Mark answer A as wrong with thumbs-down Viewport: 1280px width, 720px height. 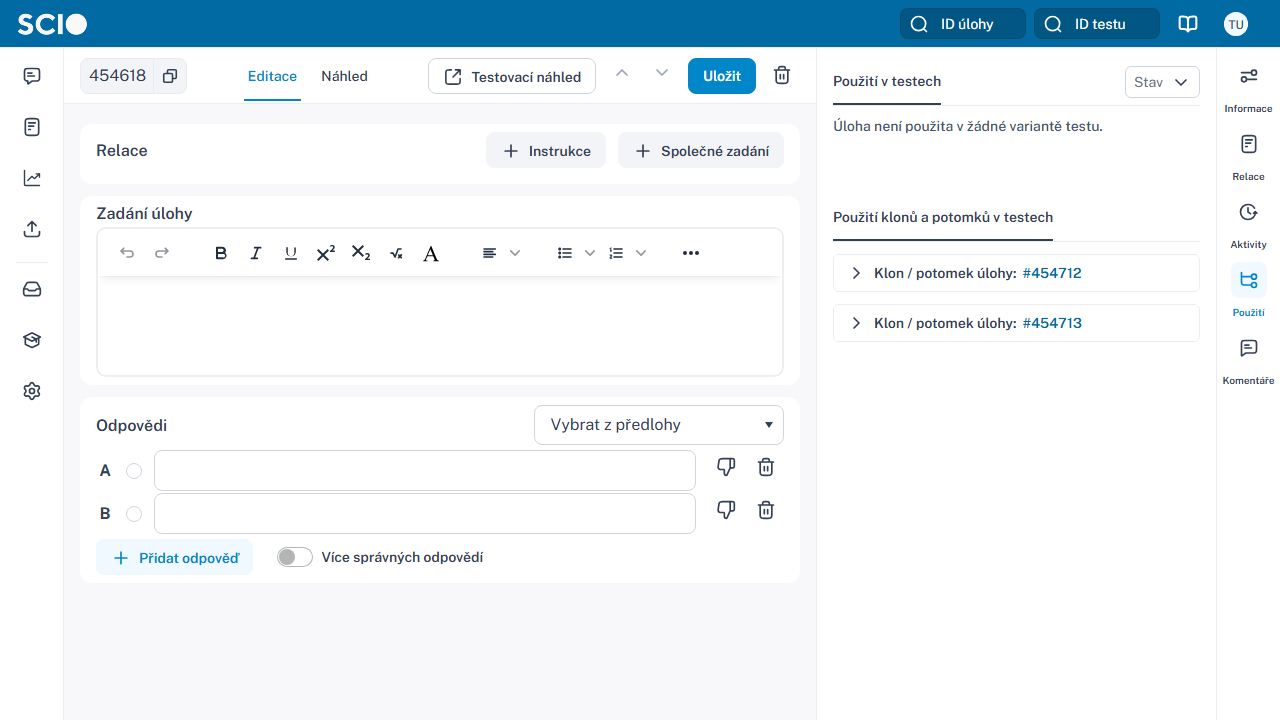point(727,467)
